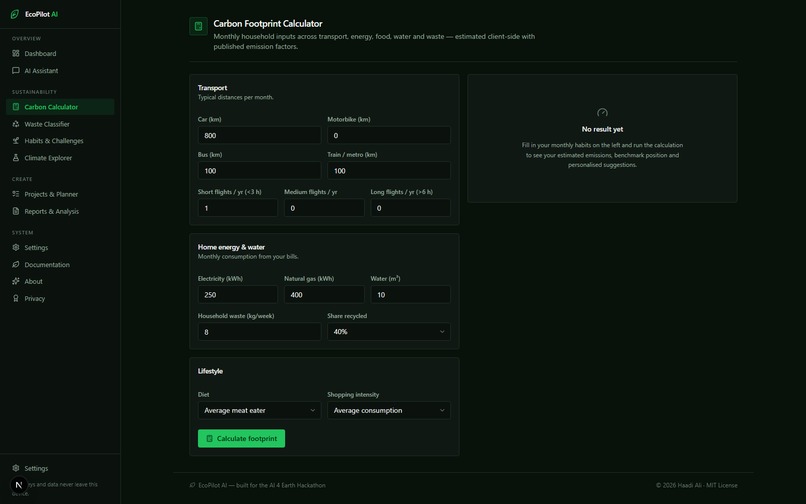Screen dimensions: 806x504
Task: Click the 'Transport' section heading
Action: pyautogui.click(x=212, y=87)
